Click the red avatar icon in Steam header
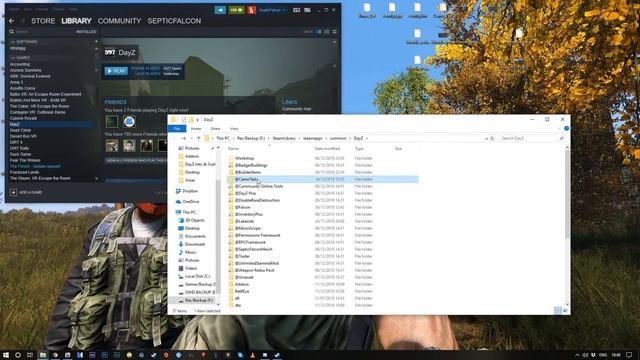640x360 pixels. click(x=251, y=10)
